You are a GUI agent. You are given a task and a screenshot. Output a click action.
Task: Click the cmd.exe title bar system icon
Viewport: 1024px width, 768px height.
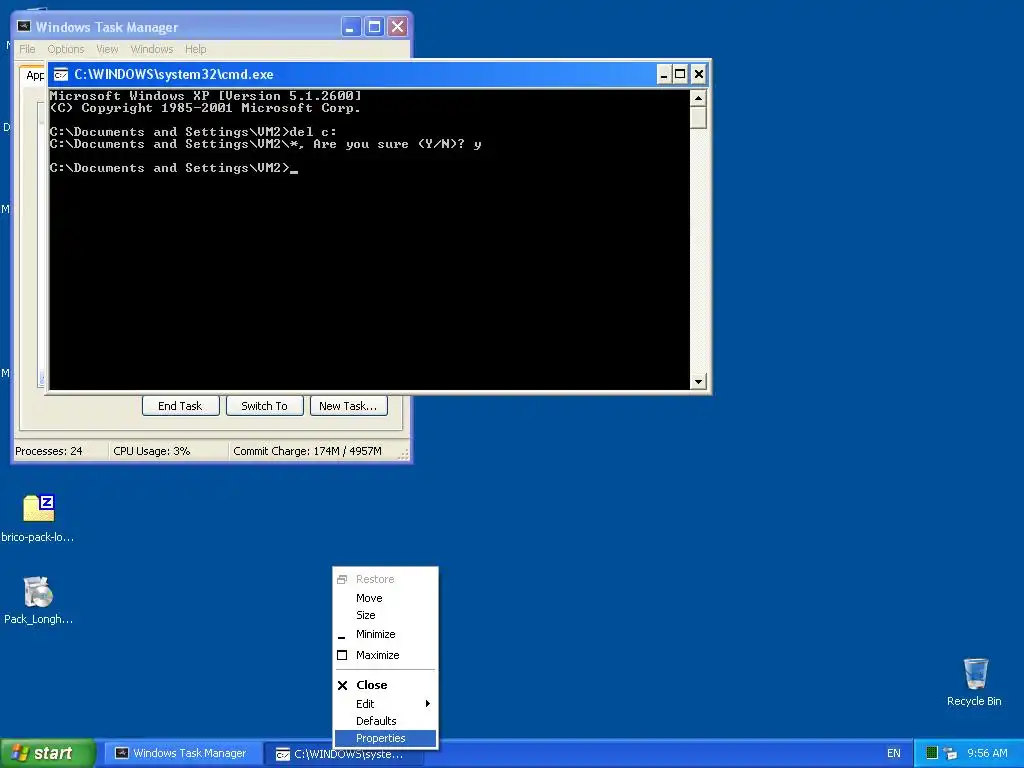[x=61, y=74]
